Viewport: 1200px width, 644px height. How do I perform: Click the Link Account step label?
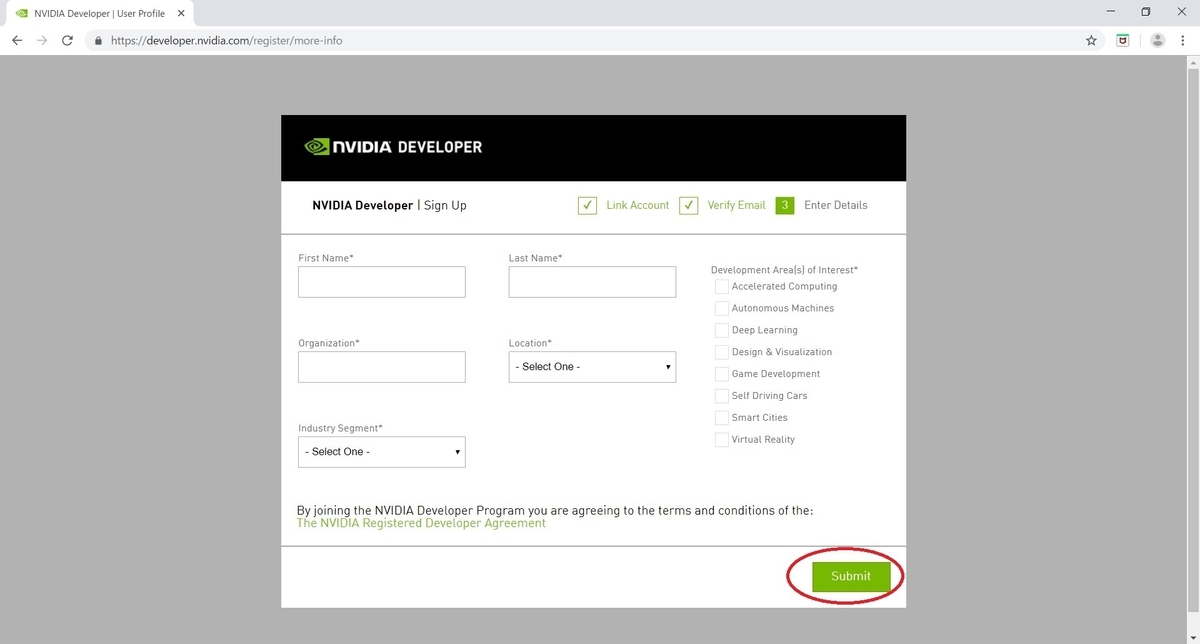coord(637,205)
